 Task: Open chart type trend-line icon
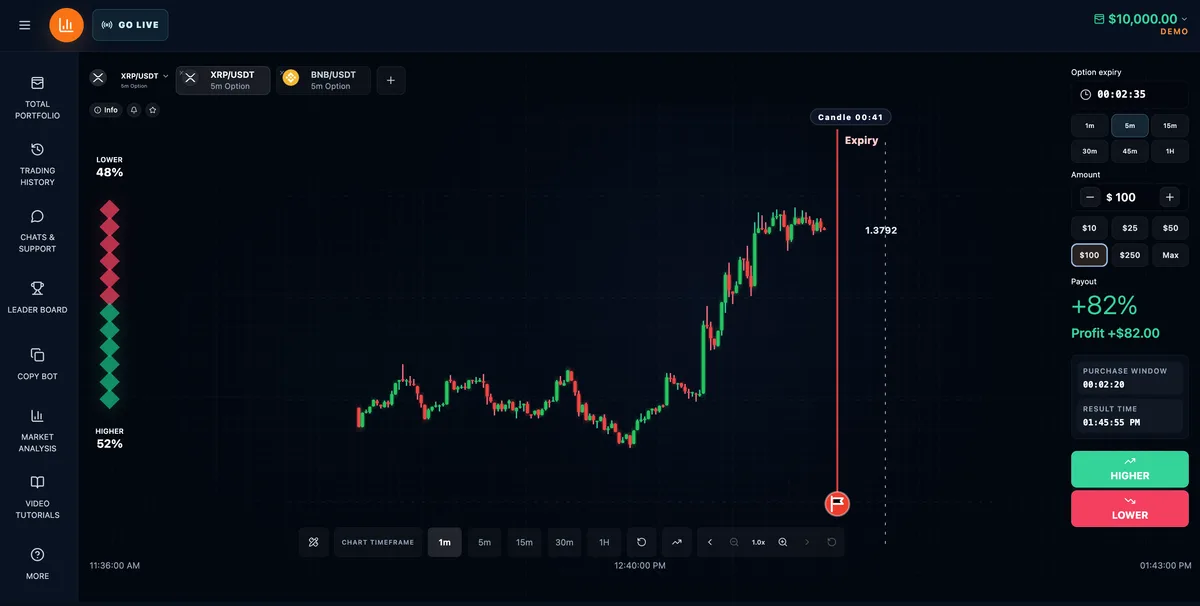pos(677,542)
